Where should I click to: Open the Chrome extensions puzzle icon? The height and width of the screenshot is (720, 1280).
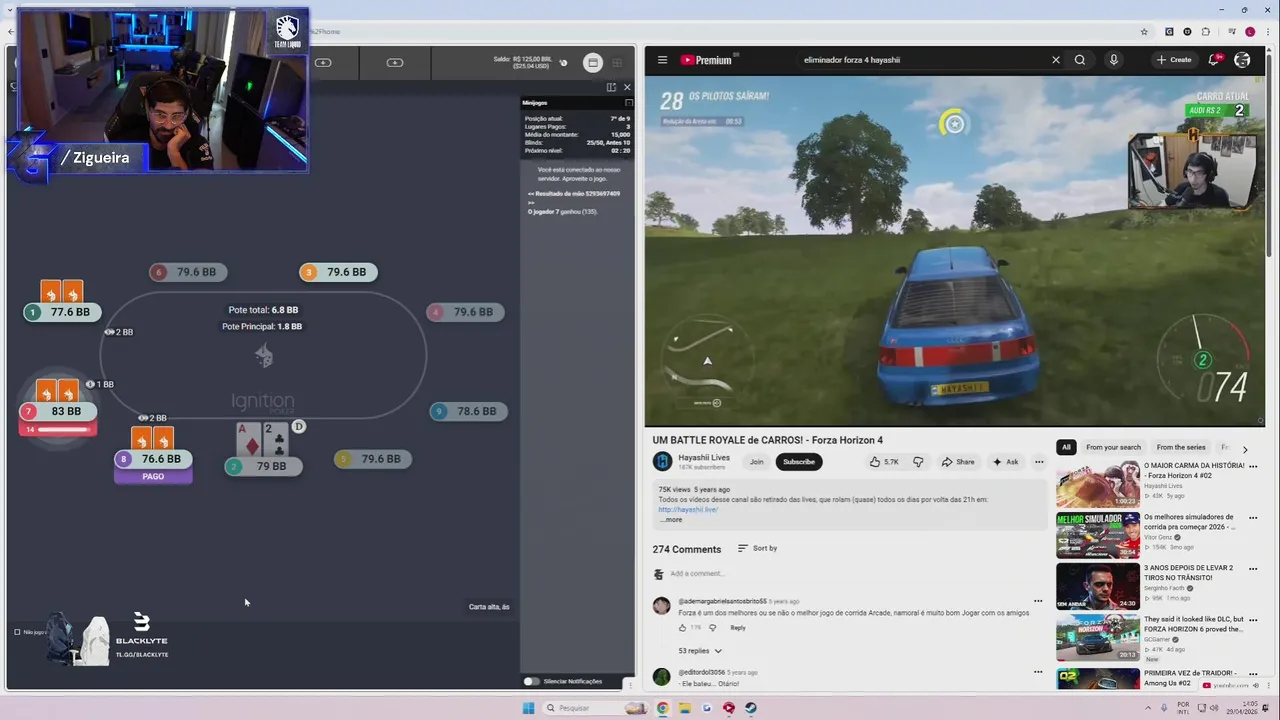click(1207, 32)
